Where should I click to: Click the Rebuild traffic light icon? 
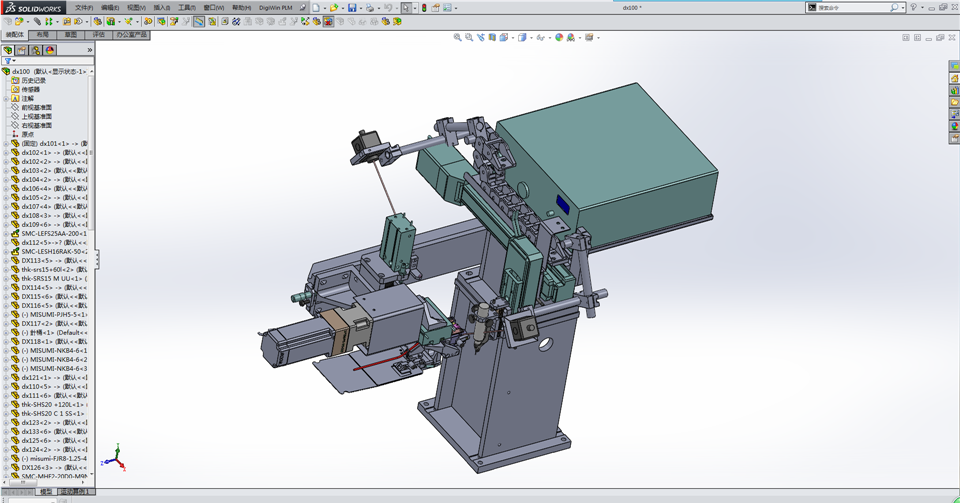(x=423, y=8)
